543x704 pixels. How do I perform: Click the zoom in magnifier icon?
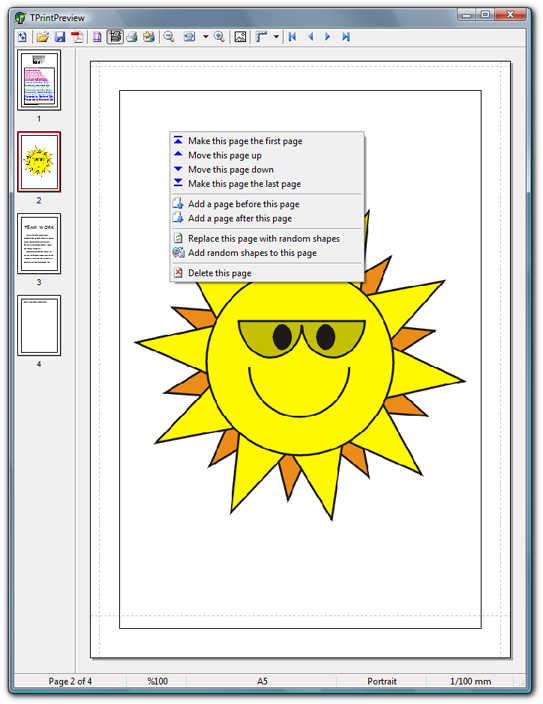coord(219,37)
